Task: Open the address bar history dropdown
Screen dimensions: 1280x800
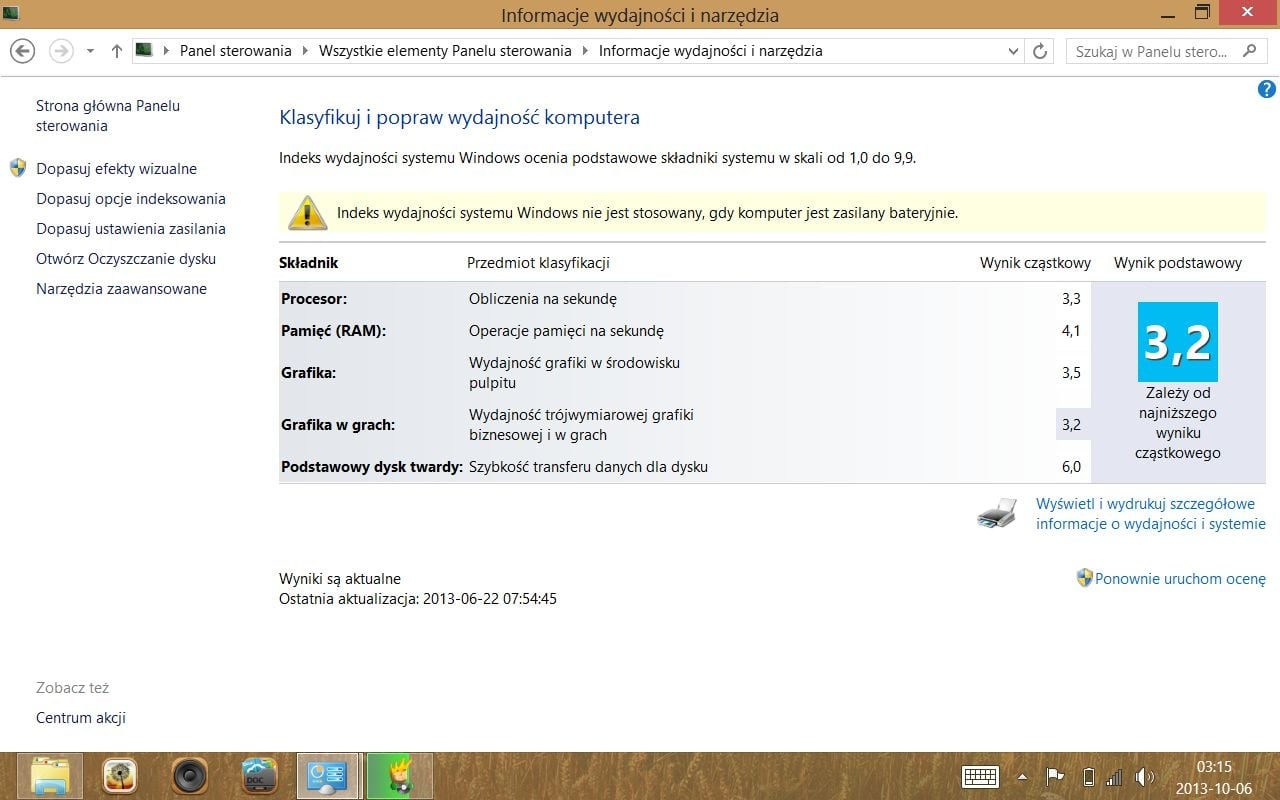Action: [x=1013, y=51]
